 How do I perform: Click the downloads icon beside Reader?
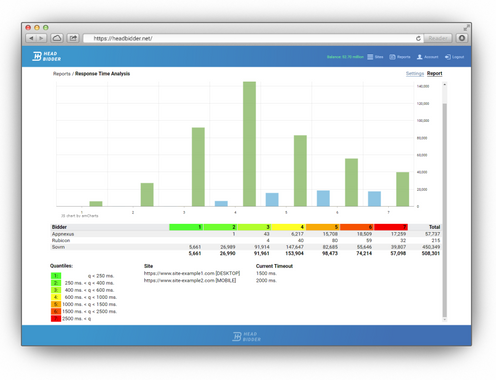[x=462, y=38]
